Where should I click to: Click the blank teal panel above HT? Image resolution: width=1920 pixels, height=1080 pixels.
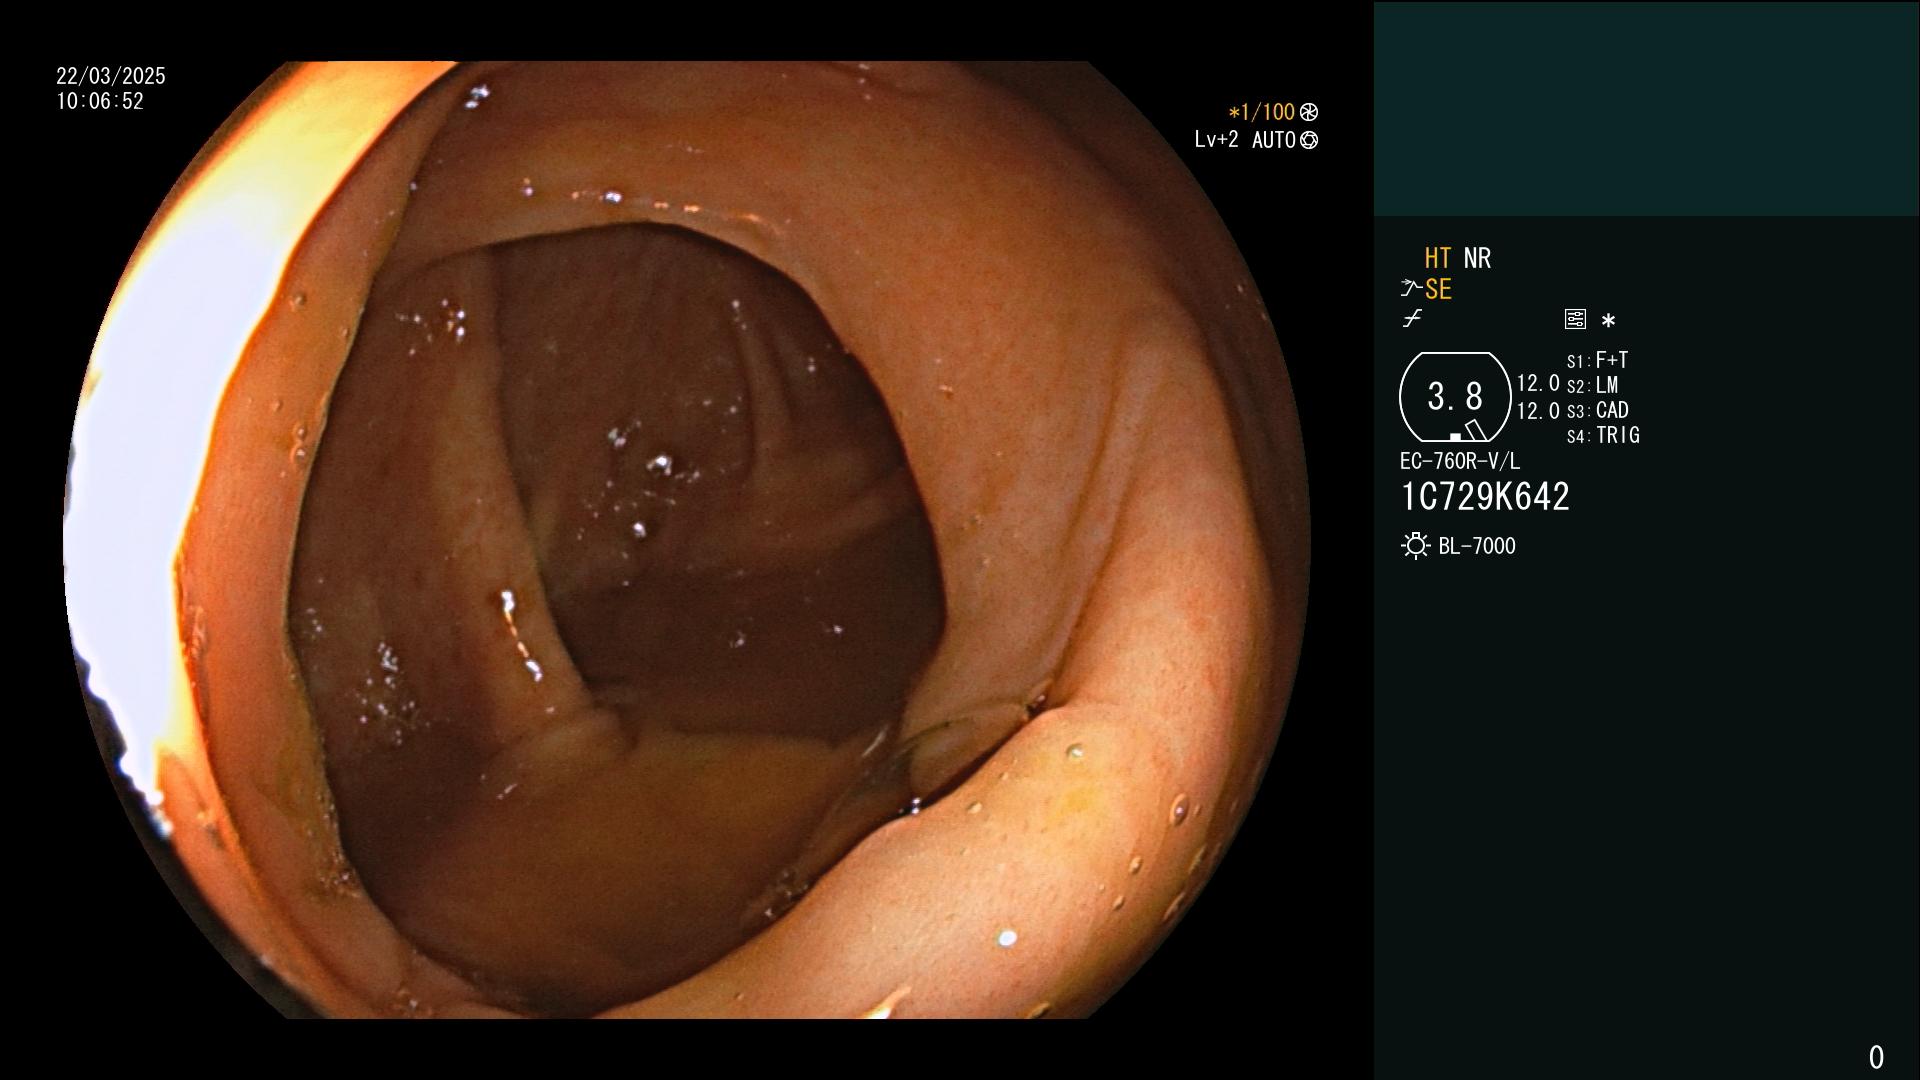(1647, 109)
